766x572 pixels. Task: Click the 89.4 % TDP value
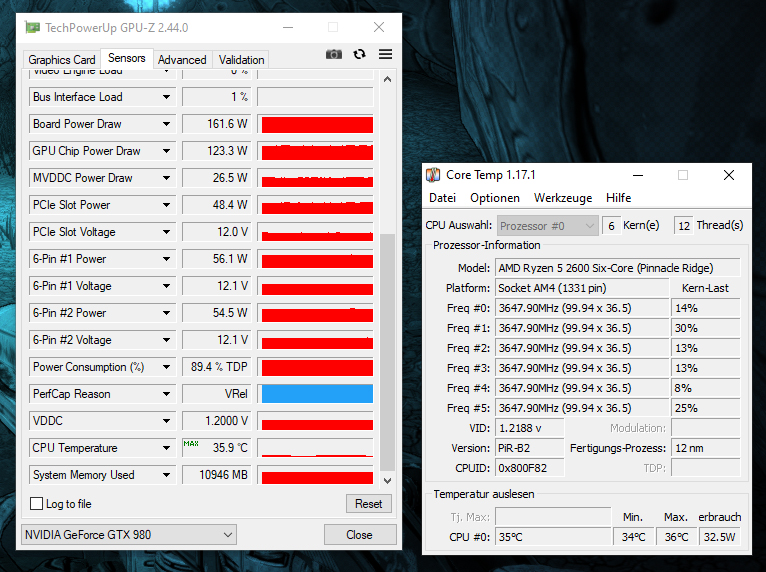click(217, 367)
